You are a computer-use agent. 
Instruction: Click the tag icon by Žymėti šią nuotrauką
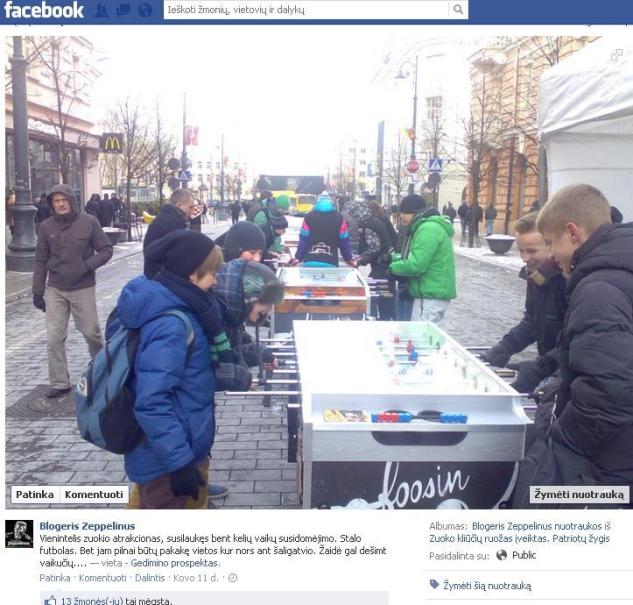click(434, 584)
